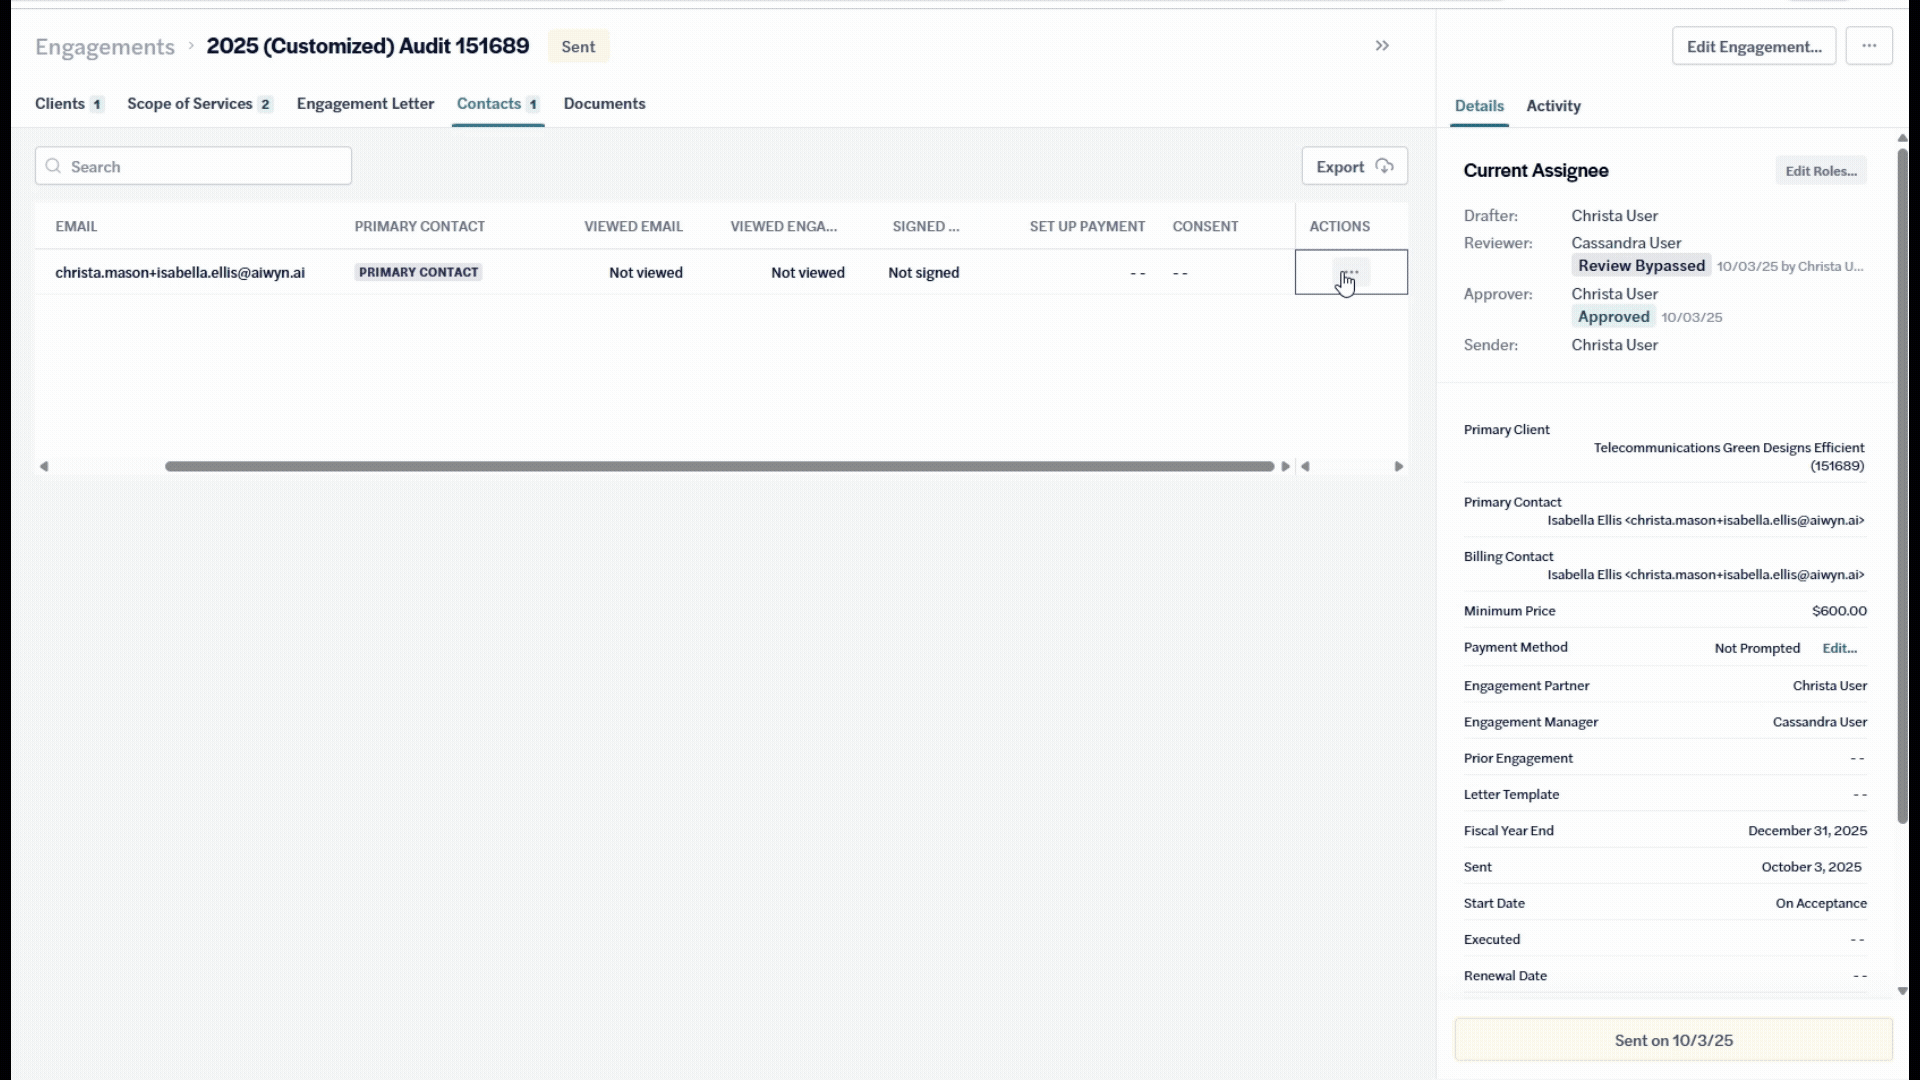Focus the contacts Search field
This screenshot has width=1920, height=1080.
click(x=193, y=166)
